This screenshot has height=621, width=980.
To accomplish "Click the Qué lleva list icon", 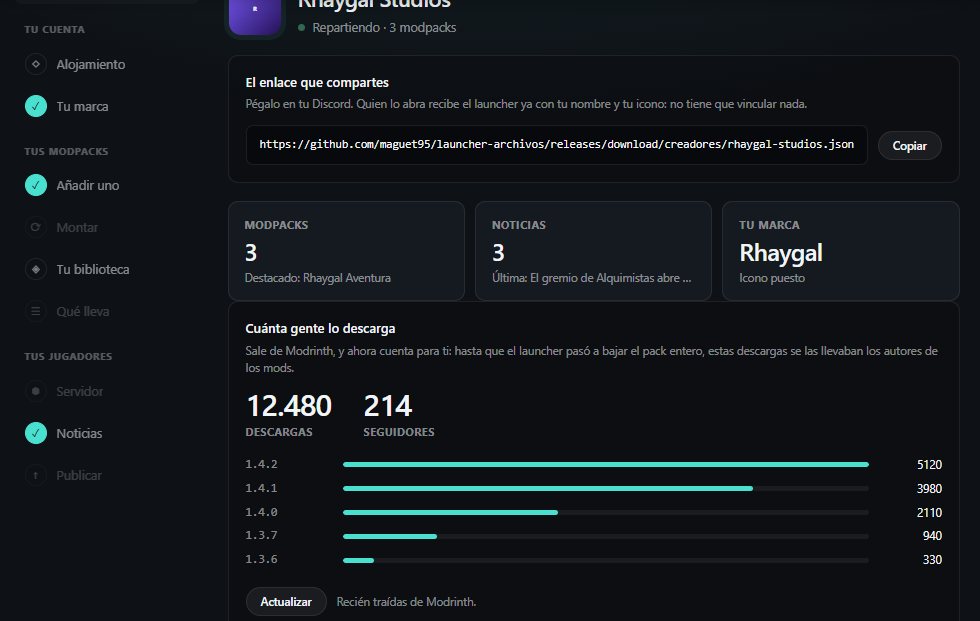I will (x=36, y=311).
